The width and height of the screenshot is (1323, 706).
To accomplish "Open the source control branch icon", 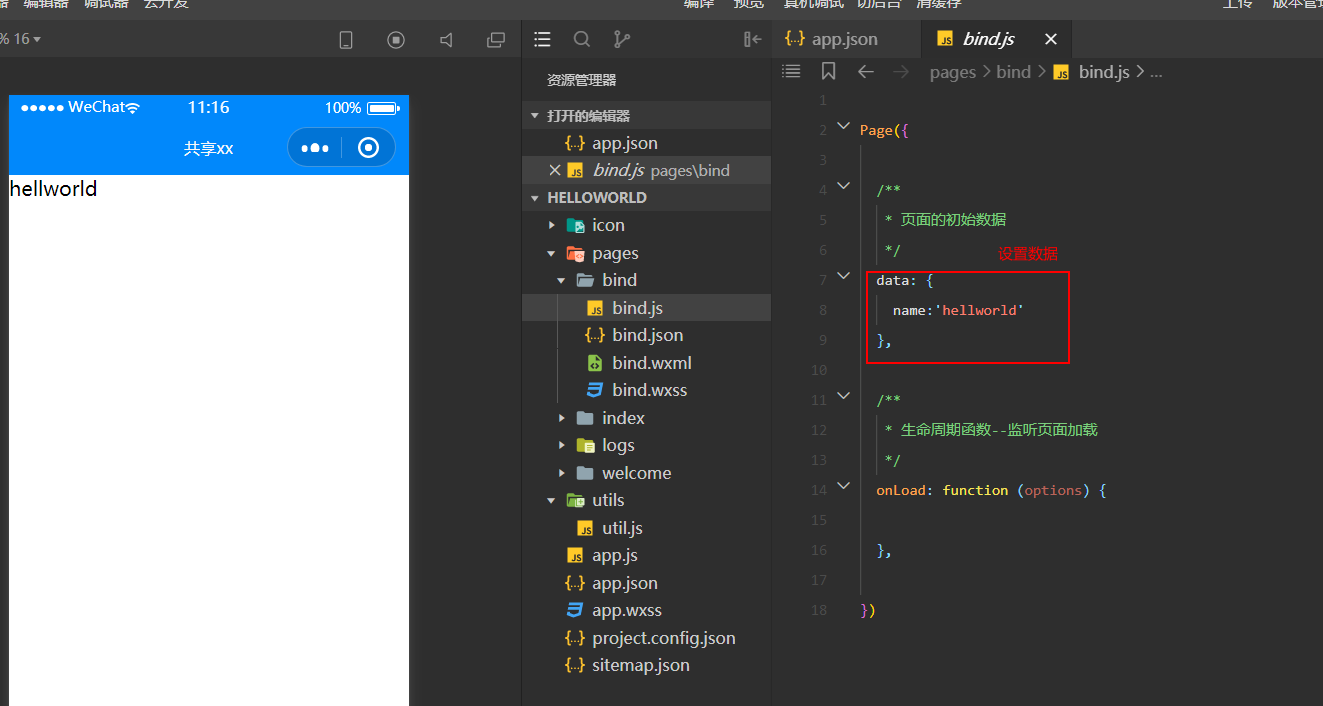I will click(x=622, y=39).
